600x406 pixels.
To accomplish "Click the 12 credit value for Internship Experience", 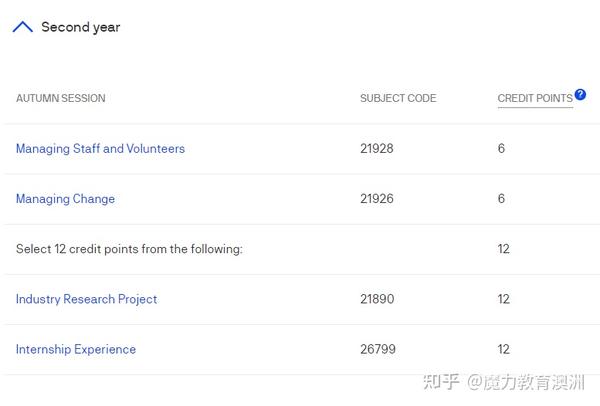I will pyautogui.click(x=504, y=349).
